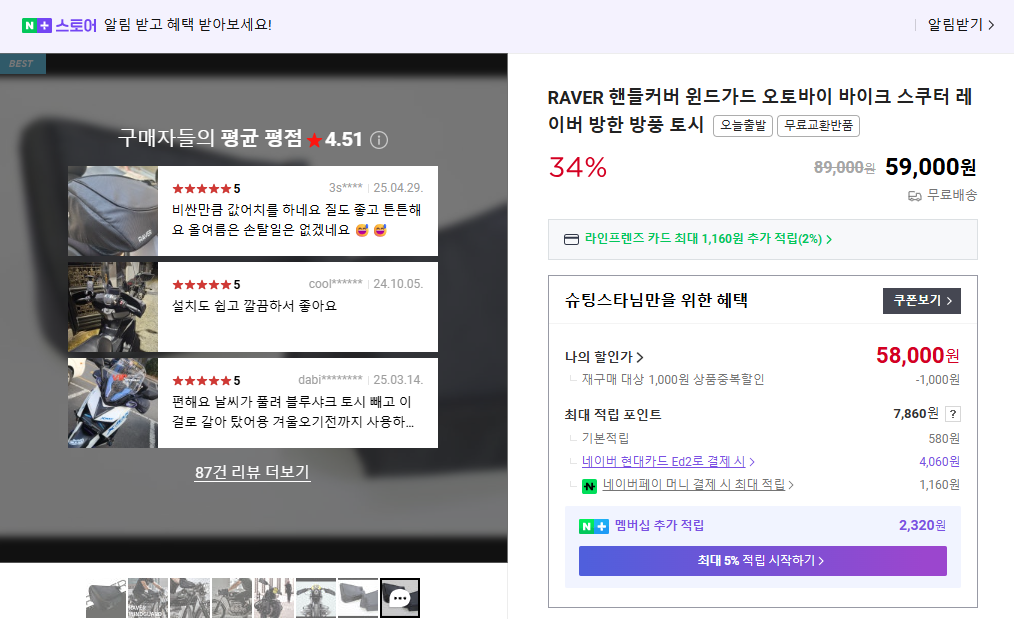Open 라인프렌즈 카드 추가 적립 link
The width and height of the screenshot is (1014, 619).
click(x=708, y=239)
